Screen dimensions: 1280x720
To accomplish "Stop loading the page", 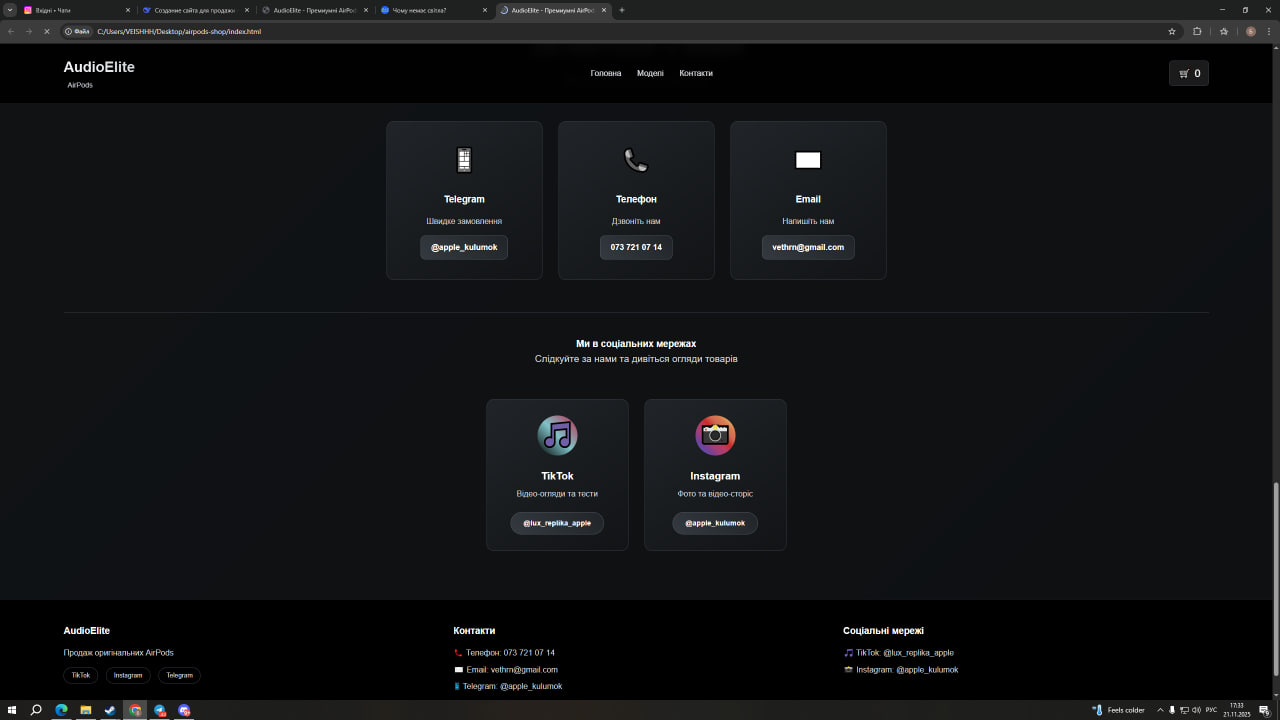I will click(x=46, y=31).
